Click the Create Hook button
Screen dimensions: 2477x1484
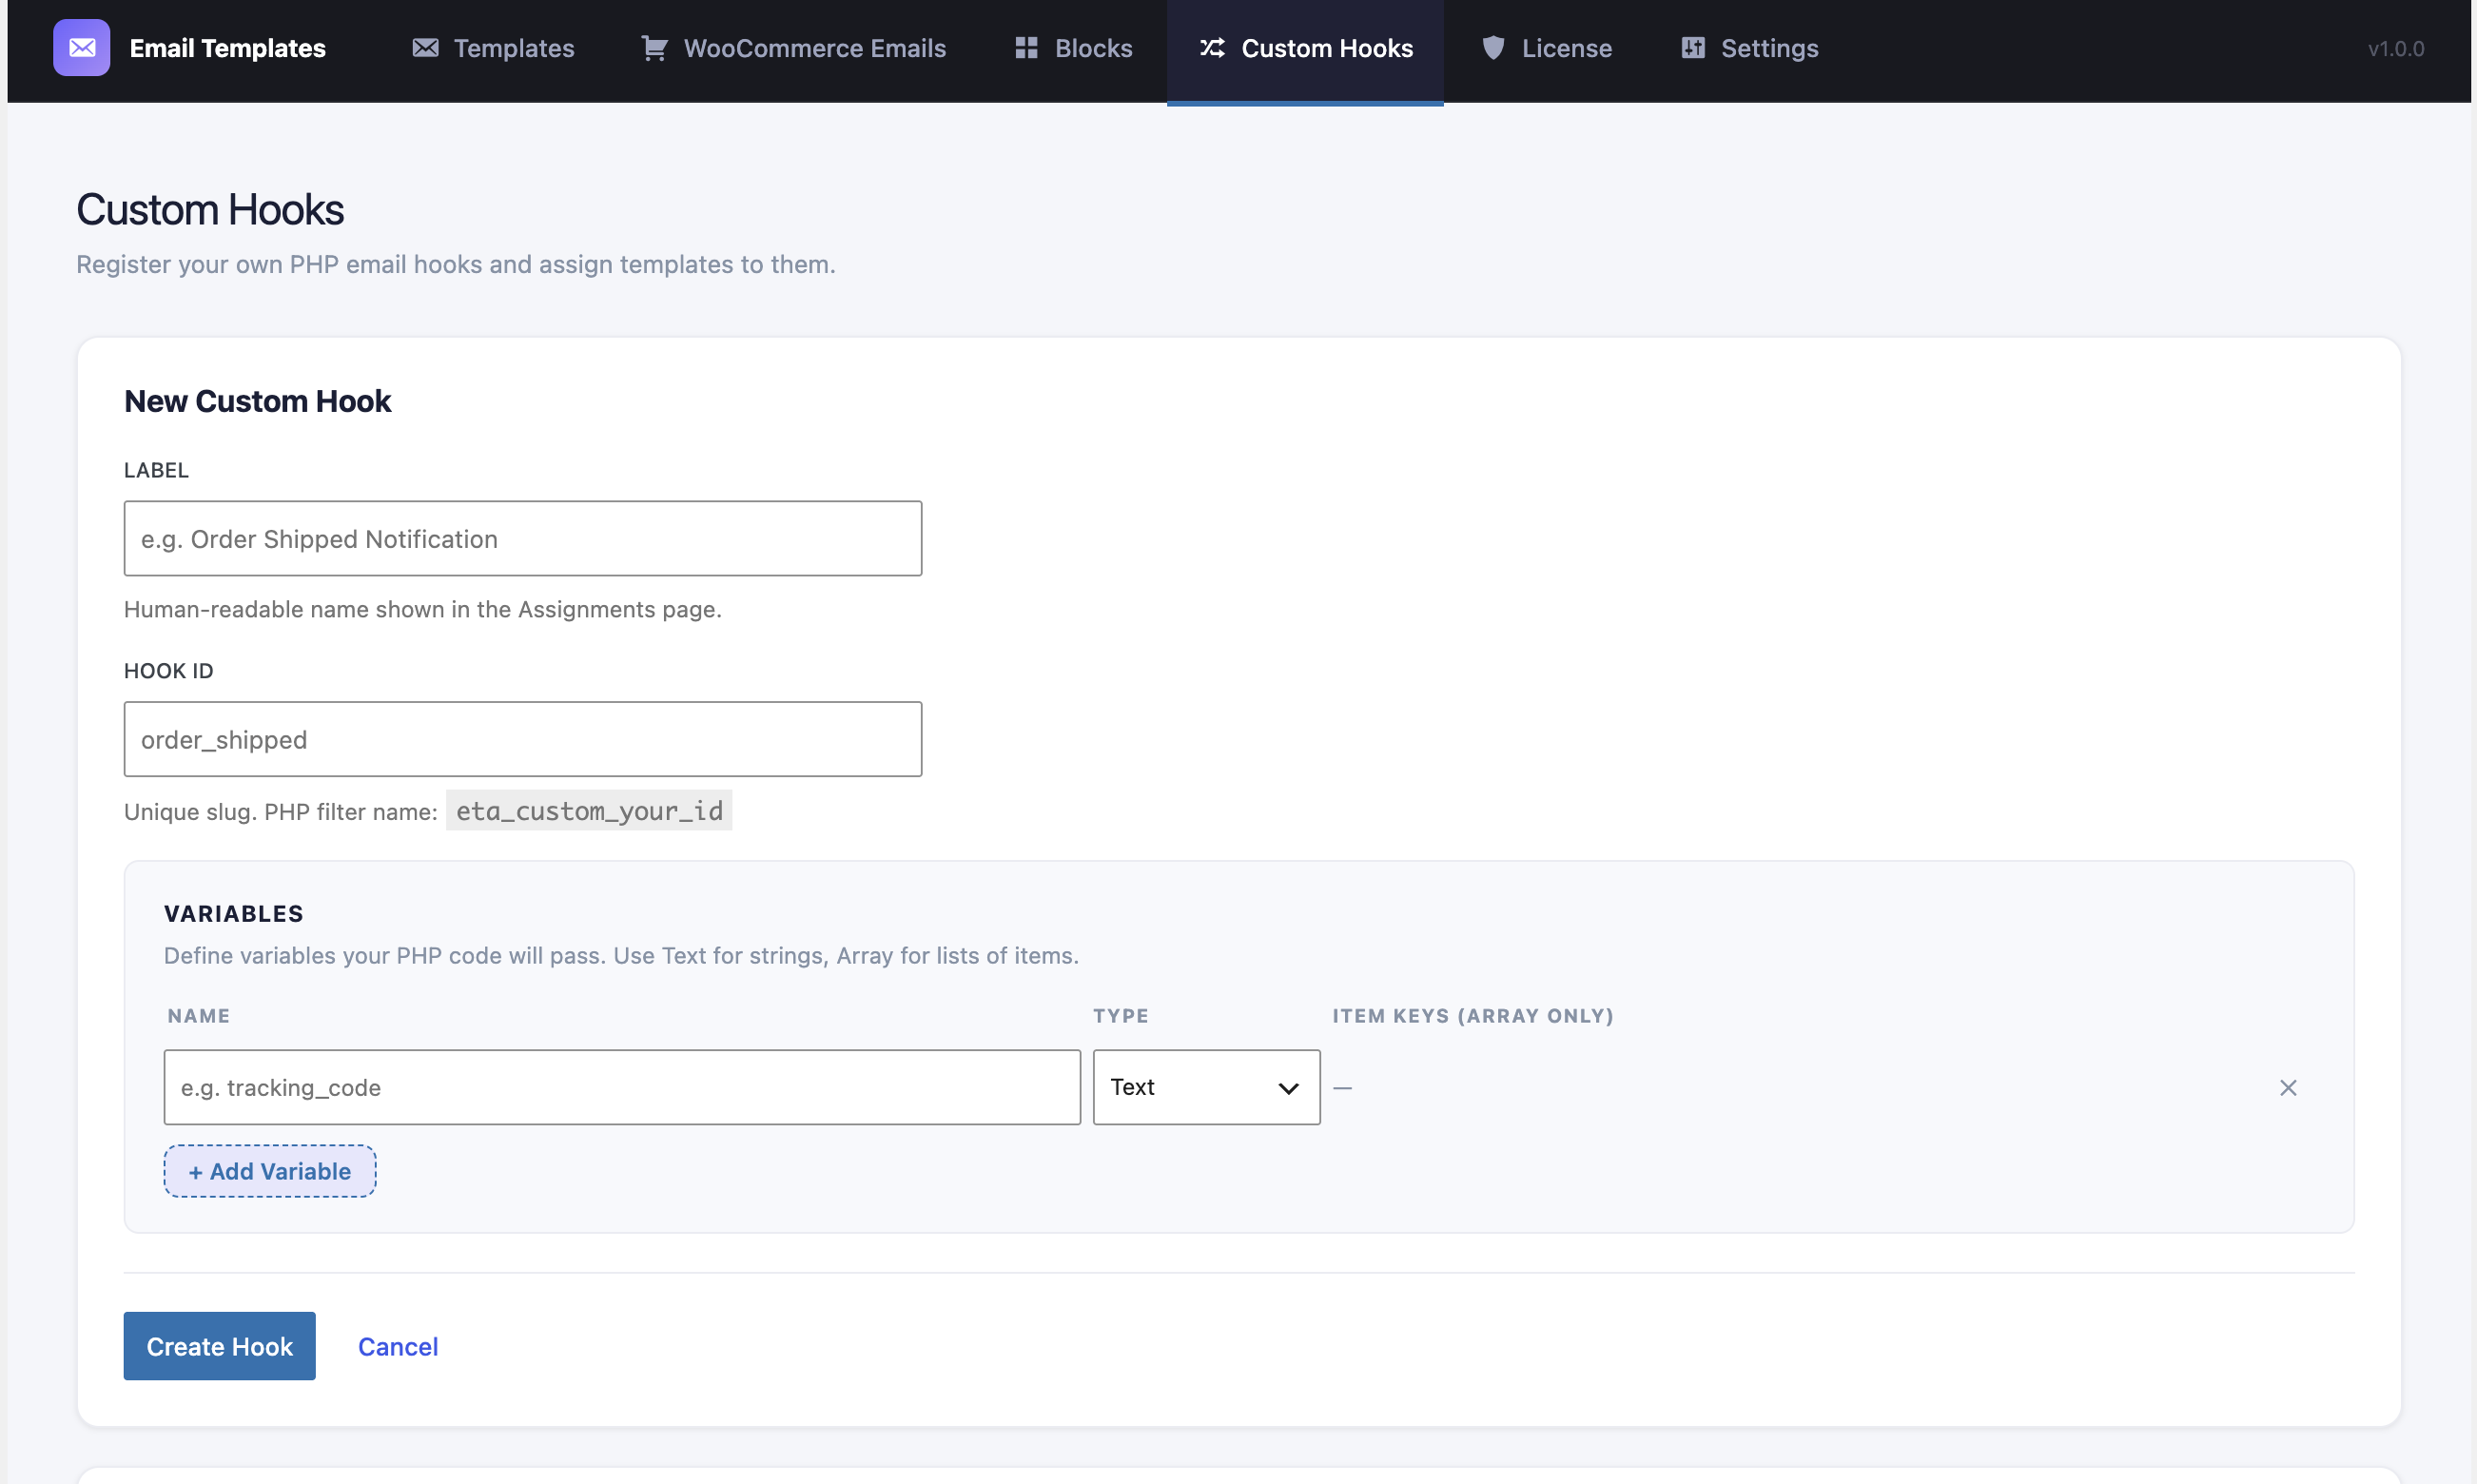point(219,1346)
